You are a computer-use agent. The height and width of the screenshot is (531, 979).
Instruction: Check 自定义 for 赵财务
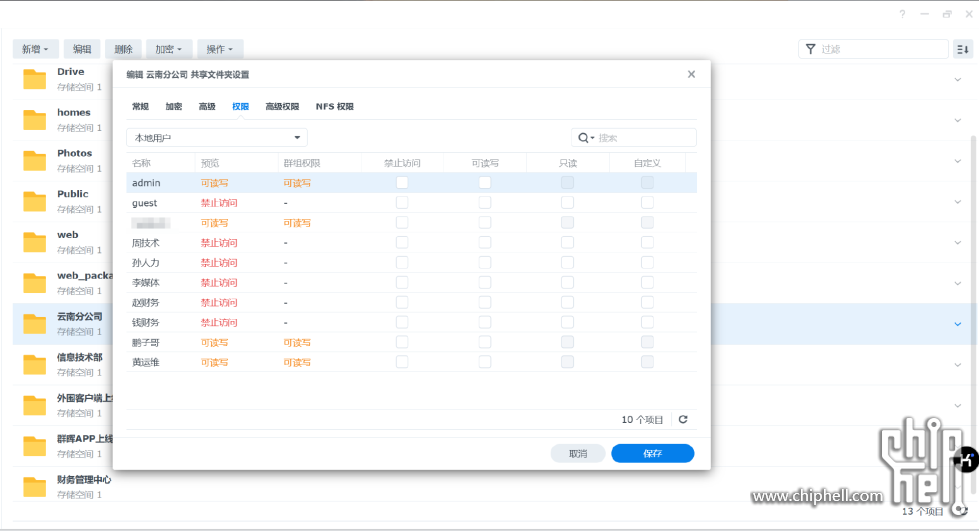point(647,302)
